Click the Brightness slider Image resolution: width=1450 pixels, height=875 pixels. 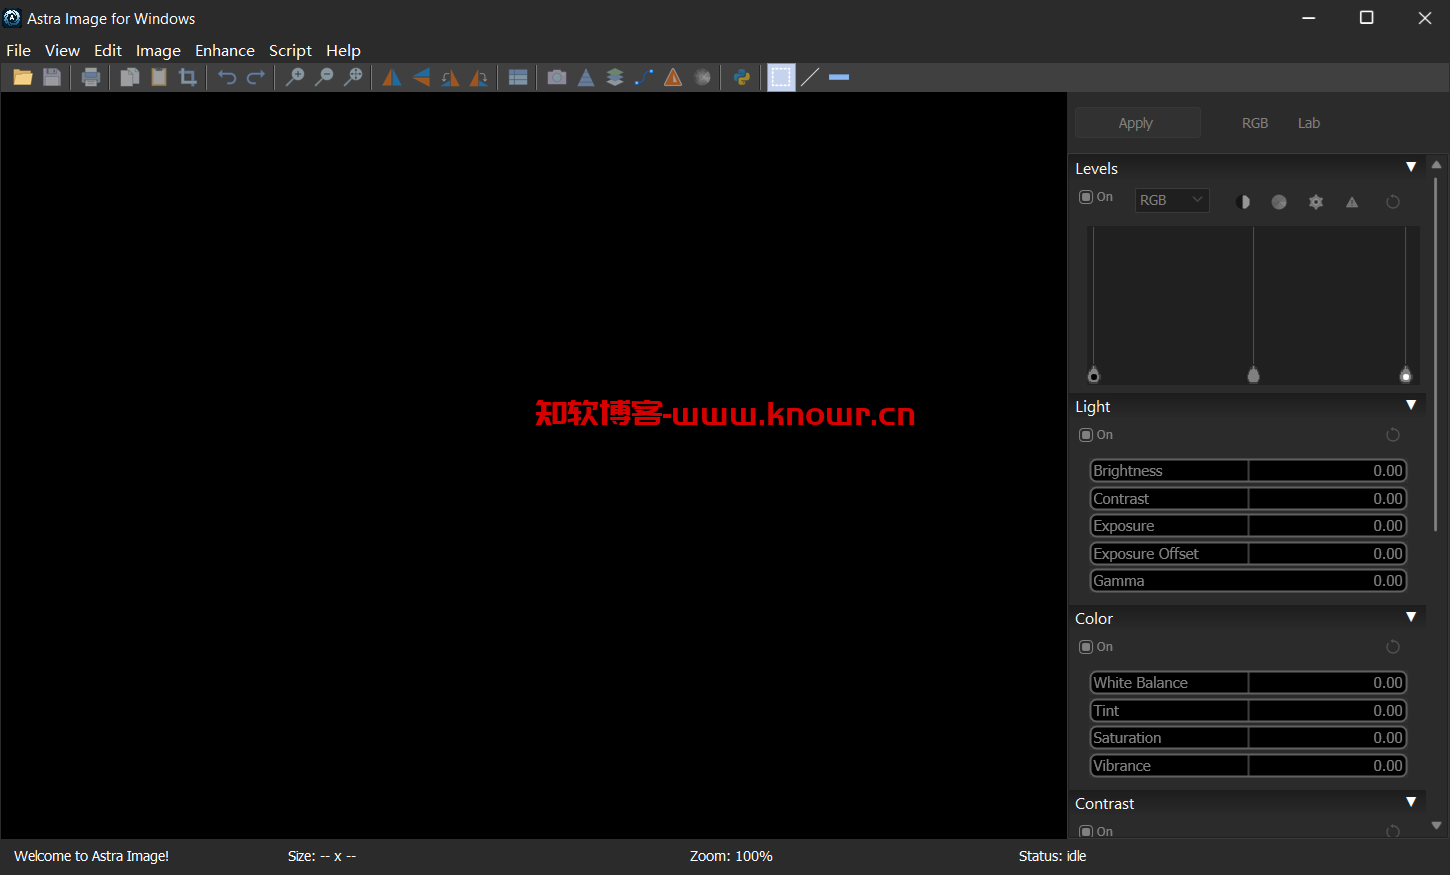[1248, 471]
